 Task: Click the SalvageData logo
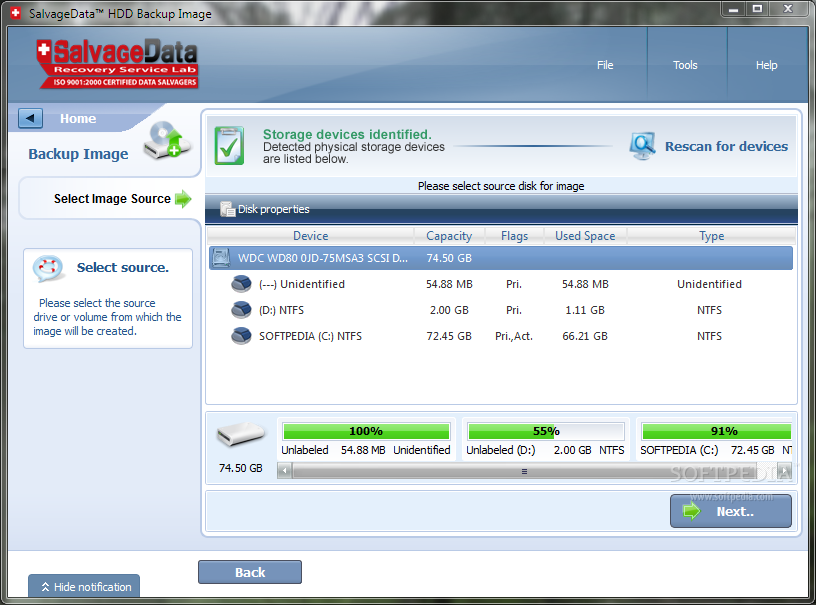(x=118, y=63)
